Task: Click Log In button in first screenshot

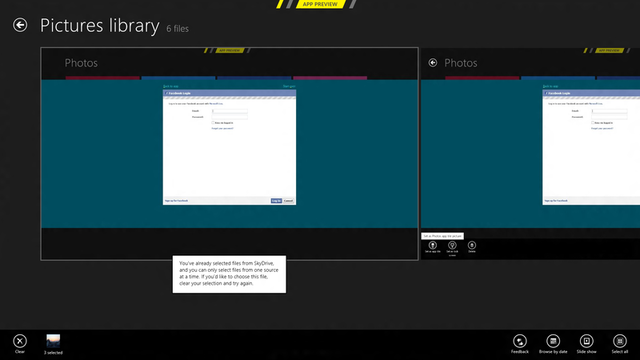Action: coord(276,201)
